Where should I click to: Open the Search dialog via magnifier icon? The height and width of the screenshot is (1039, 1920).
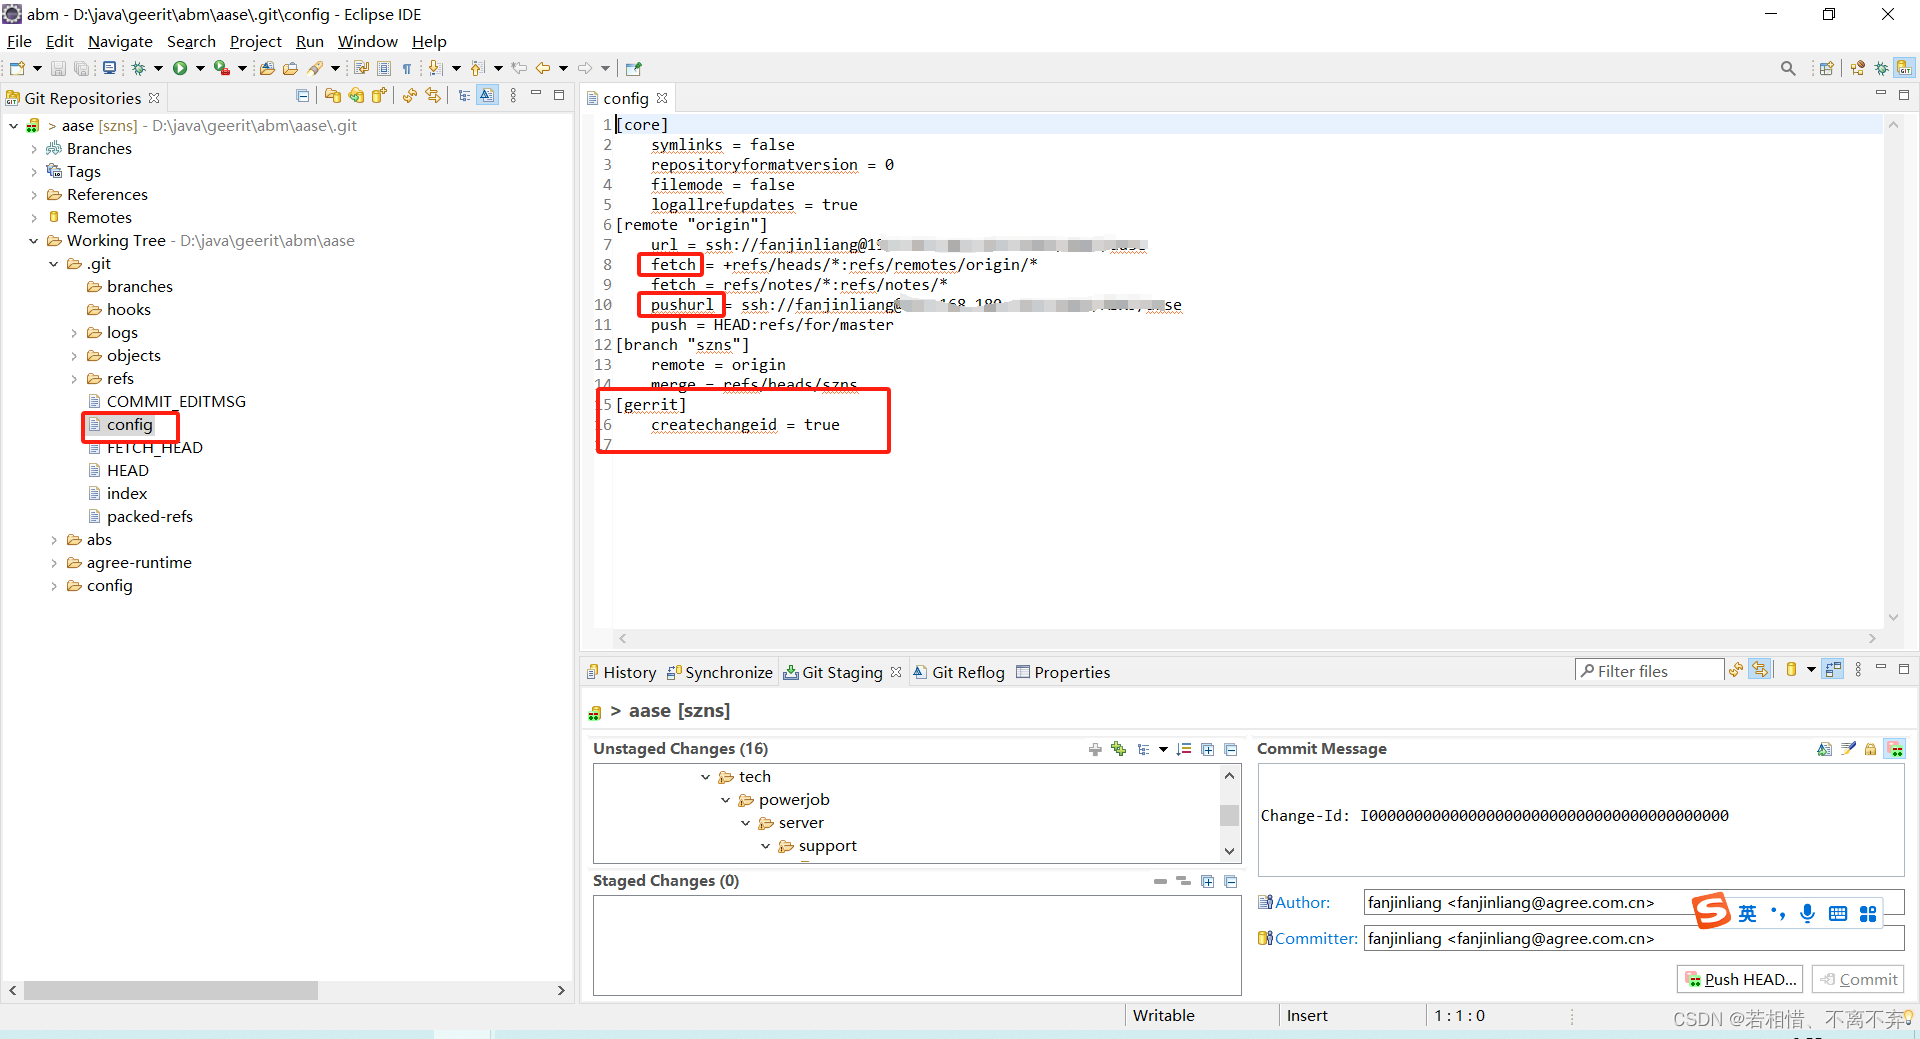pyautogui.click(x=1788, y=68)
